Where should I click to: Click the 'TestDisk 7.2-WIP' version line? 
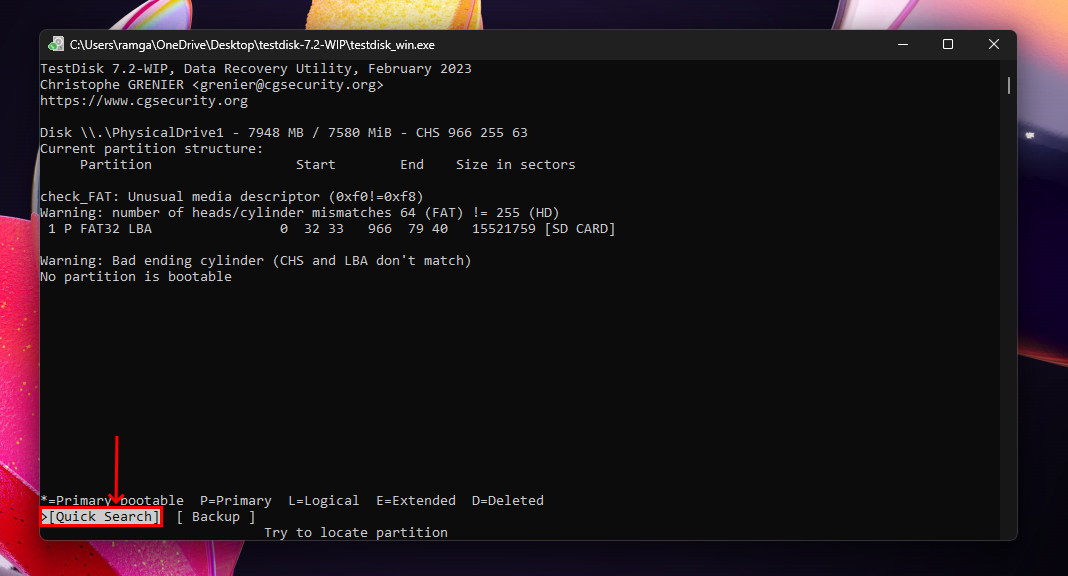[x=255, y=69]
